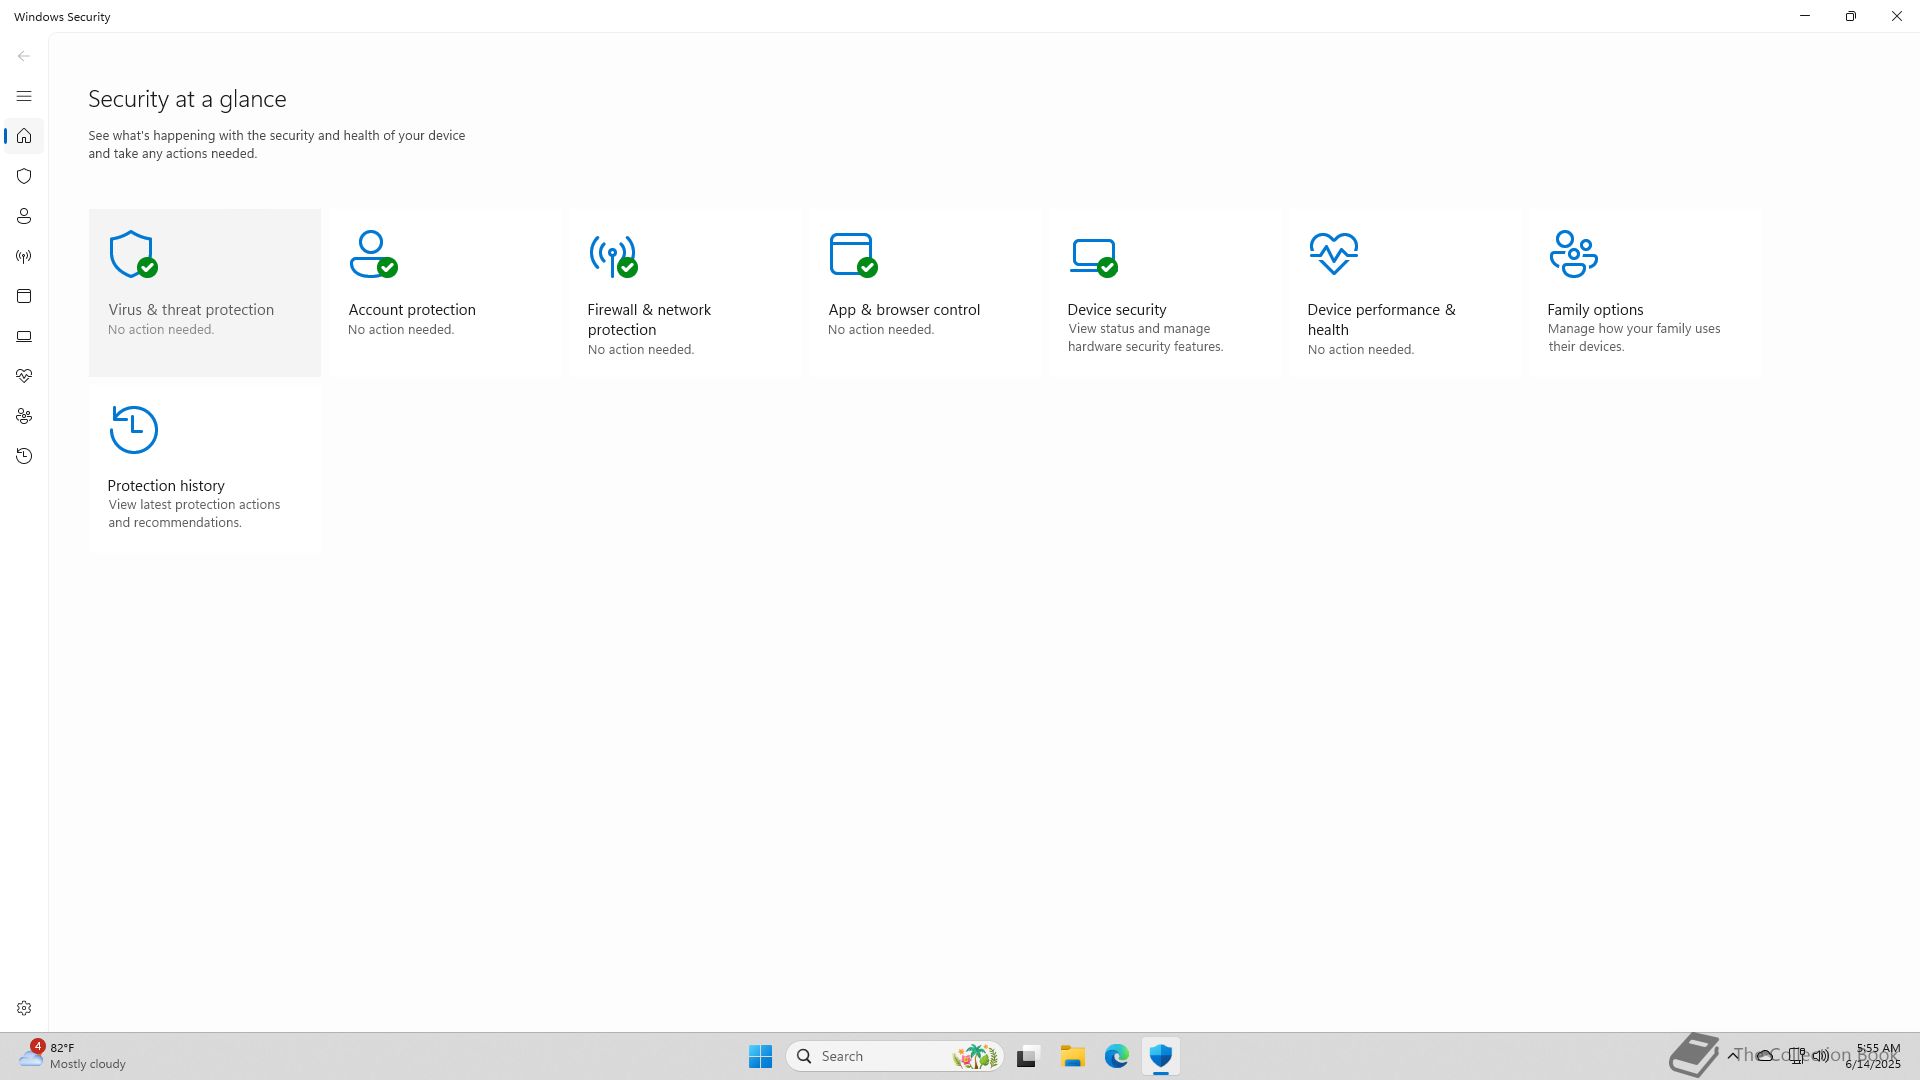Open Family options icon in sidebar

click(x=24, y=416)
